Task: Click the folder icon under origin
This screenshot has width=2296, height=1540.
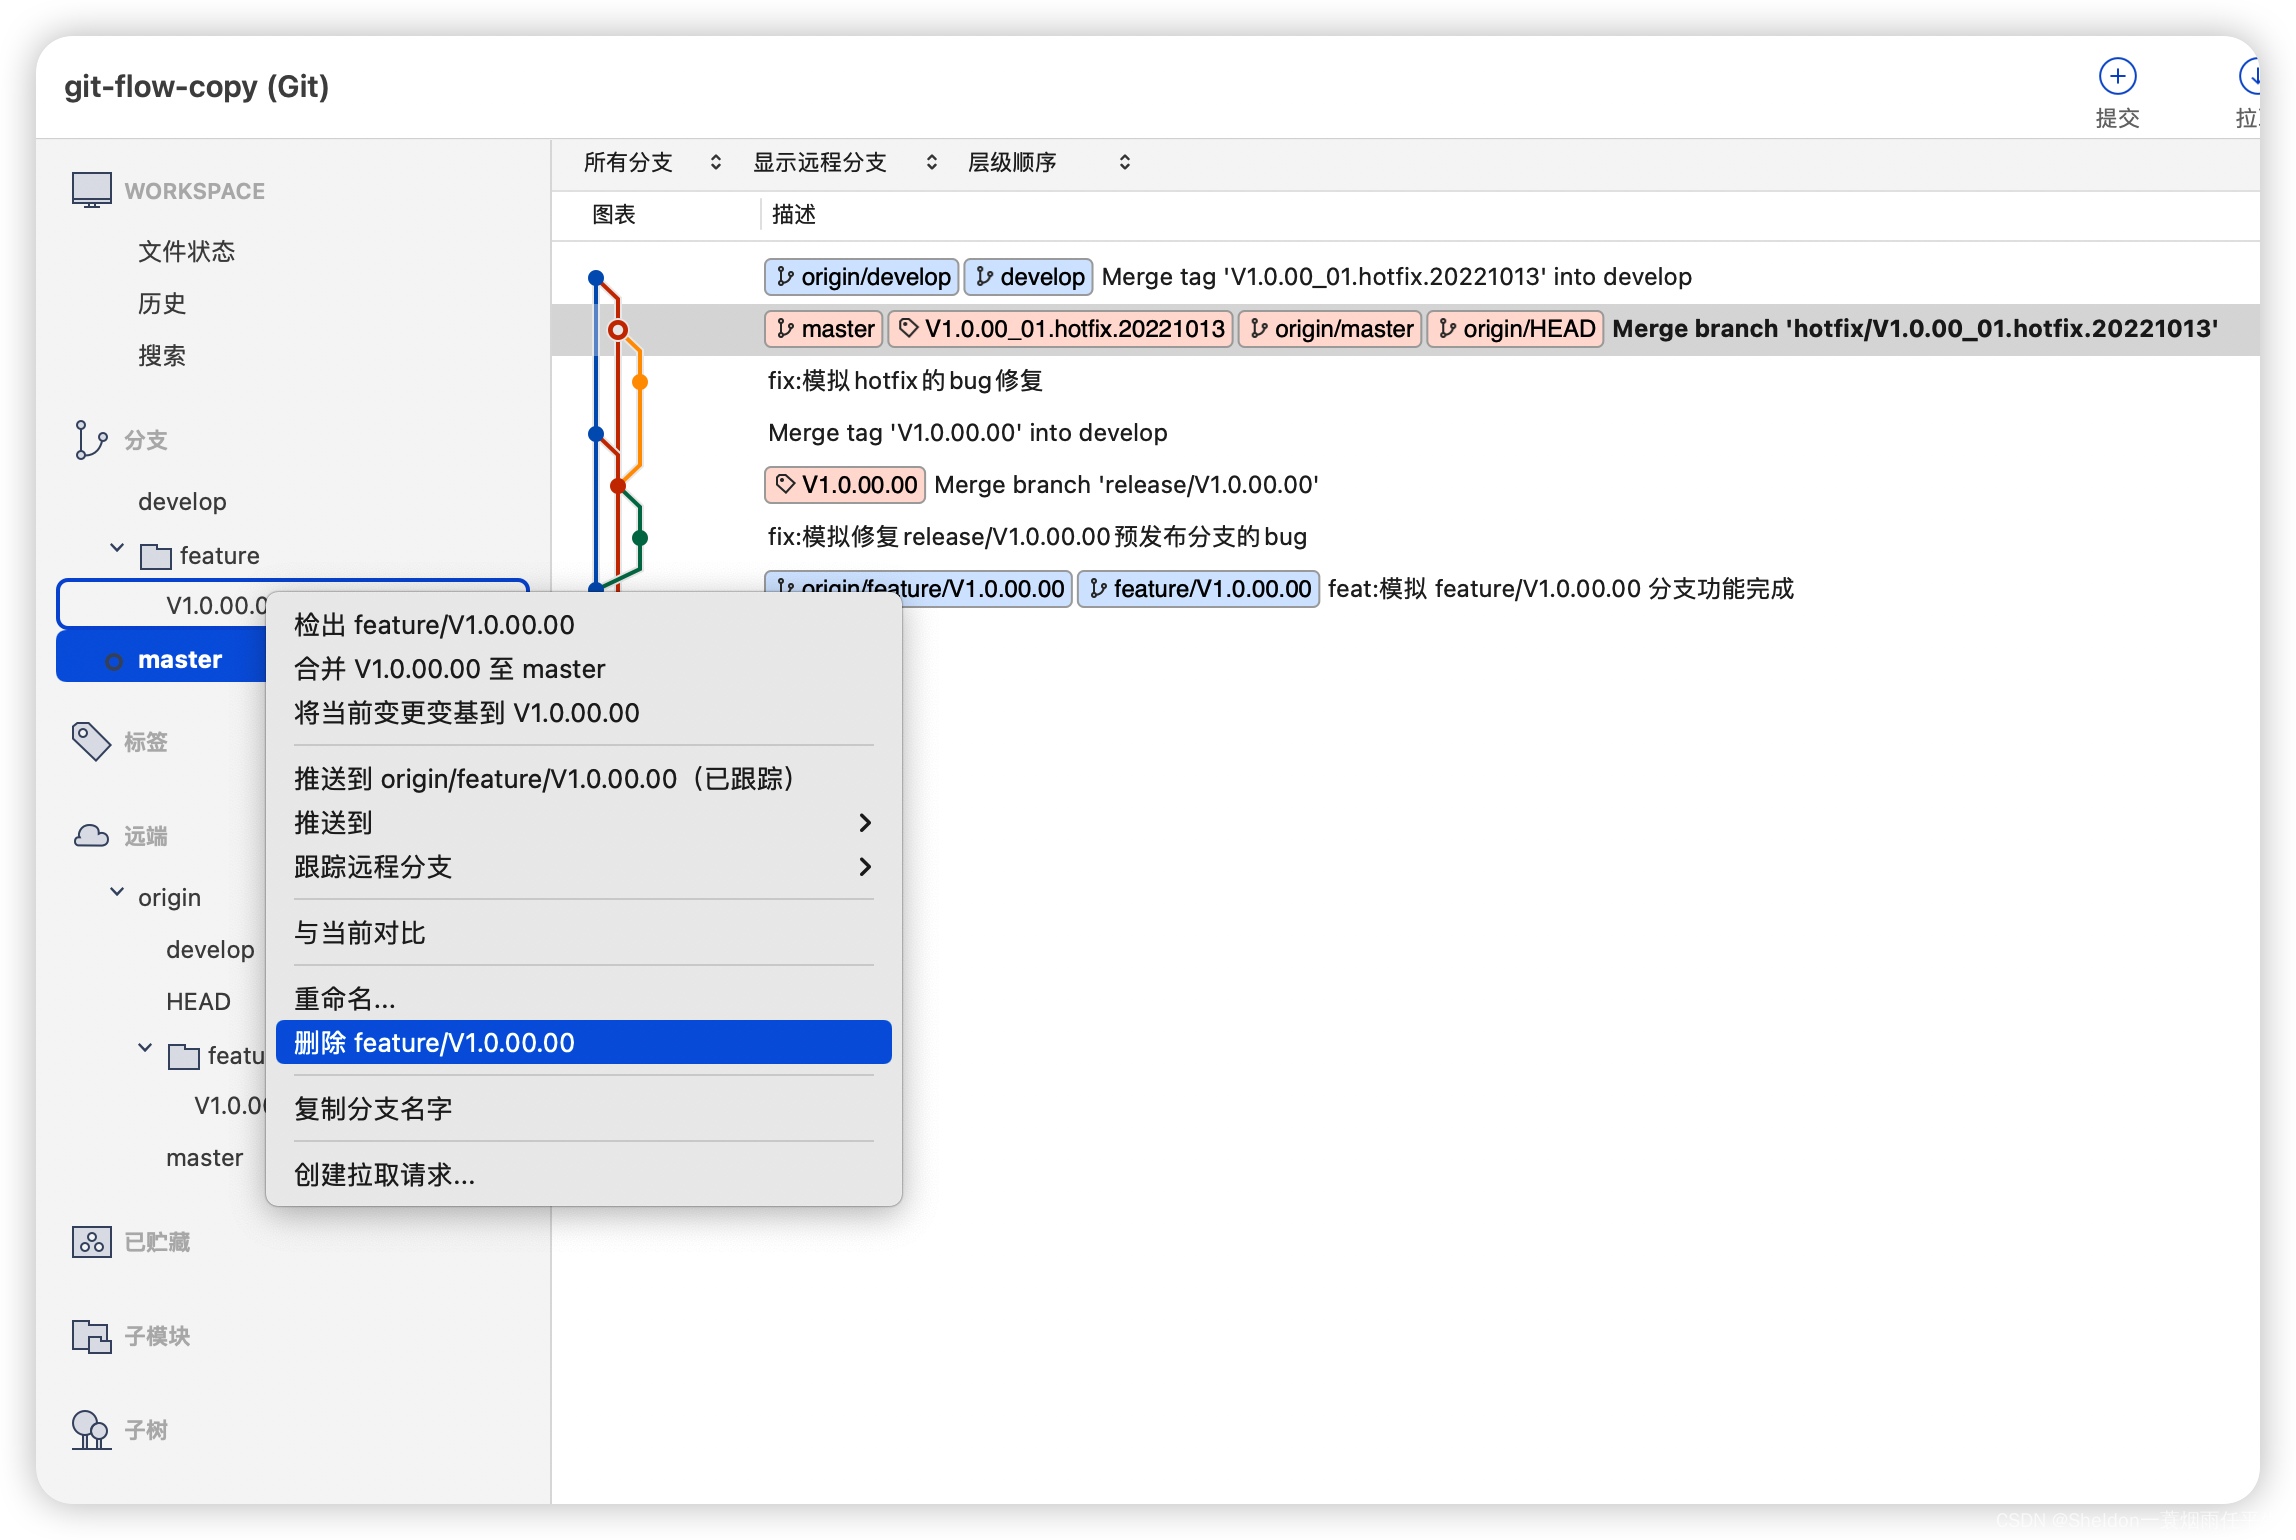Action: (x=184, y=1056)
